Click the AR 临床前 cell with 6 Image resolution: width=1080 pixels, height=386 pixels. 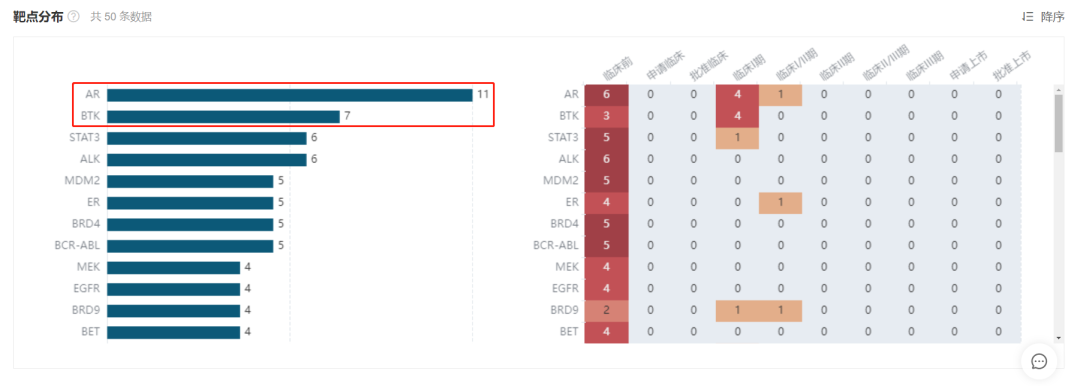606,95
